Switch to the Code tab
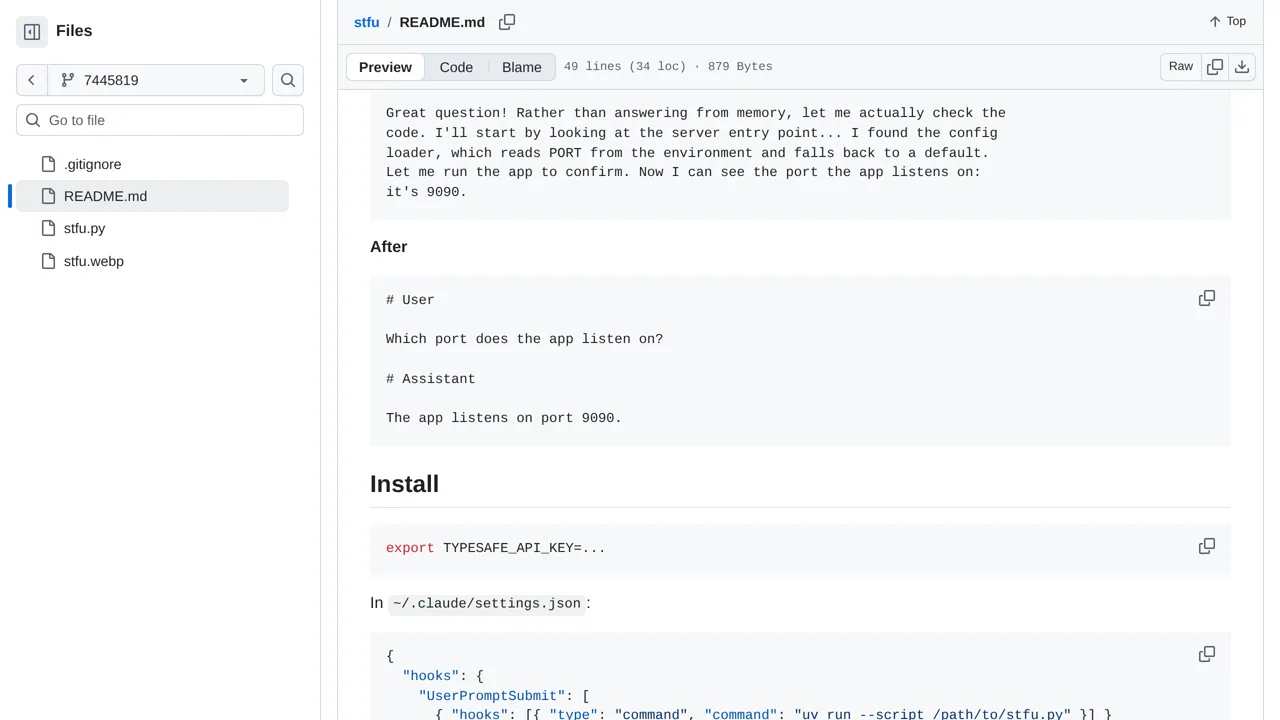 coord(456,67)
